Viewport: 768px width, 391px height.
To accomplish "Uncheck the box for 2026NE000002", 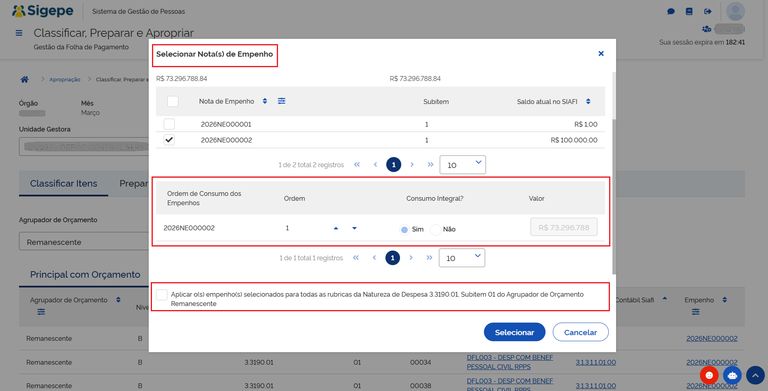I will pyautogui.click(x=169, y=140).
